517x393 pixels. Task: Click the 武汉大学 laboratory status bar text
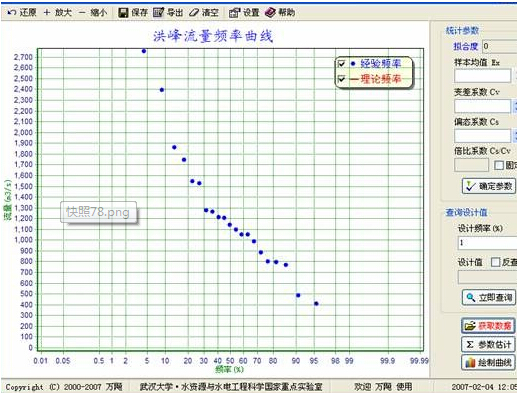coord(231,387)
